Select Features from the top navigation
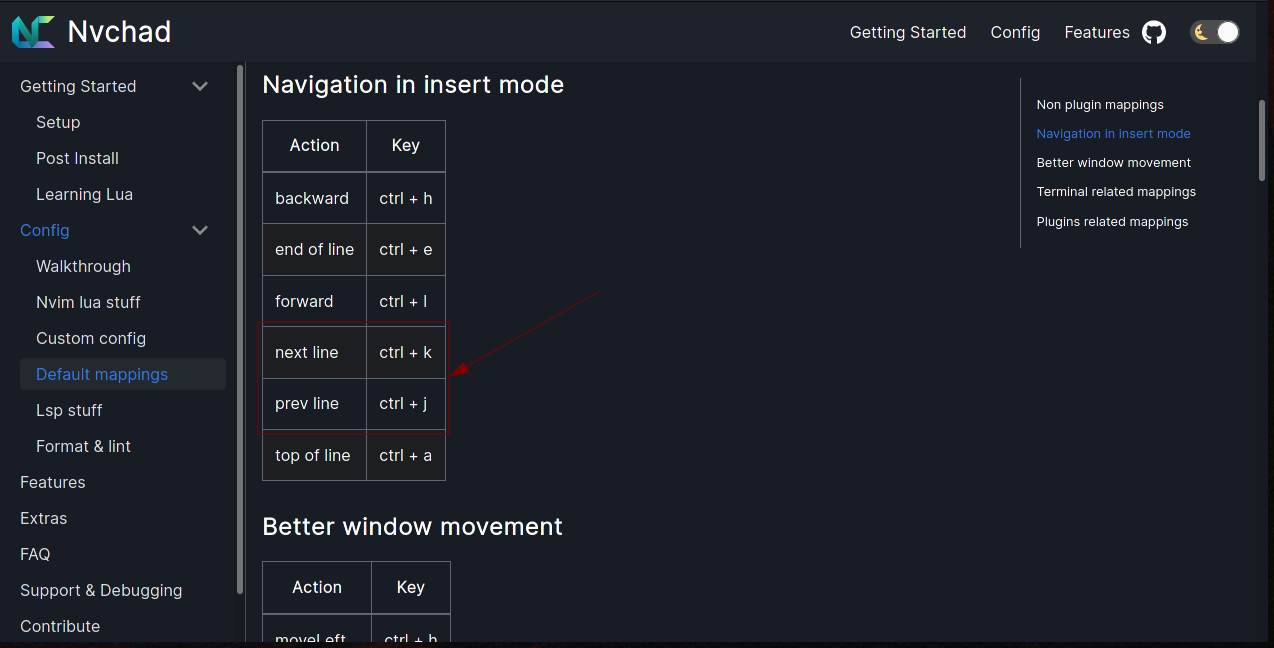1274x648 pixels. tap(1096, 32)
